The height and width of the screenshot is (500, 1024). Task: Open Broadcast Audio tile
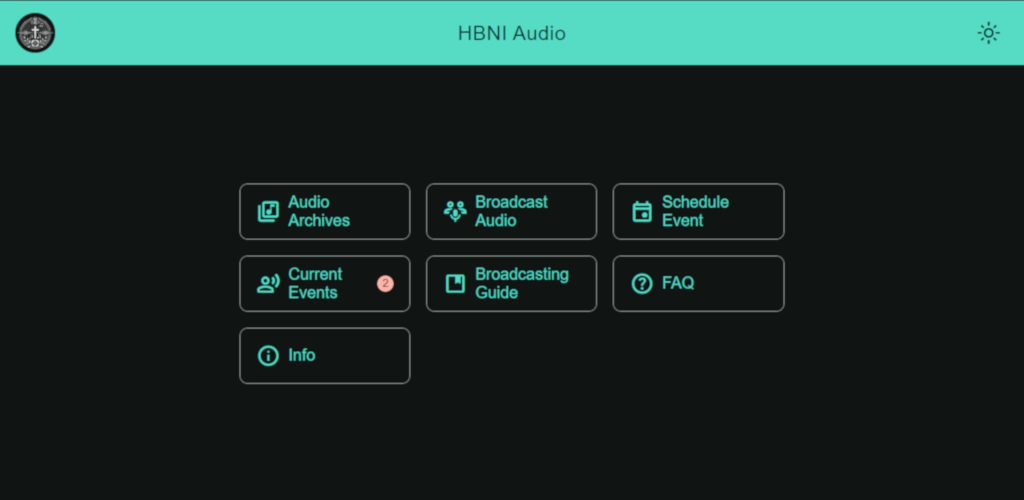pyautogui.click(x=511, y=211)
